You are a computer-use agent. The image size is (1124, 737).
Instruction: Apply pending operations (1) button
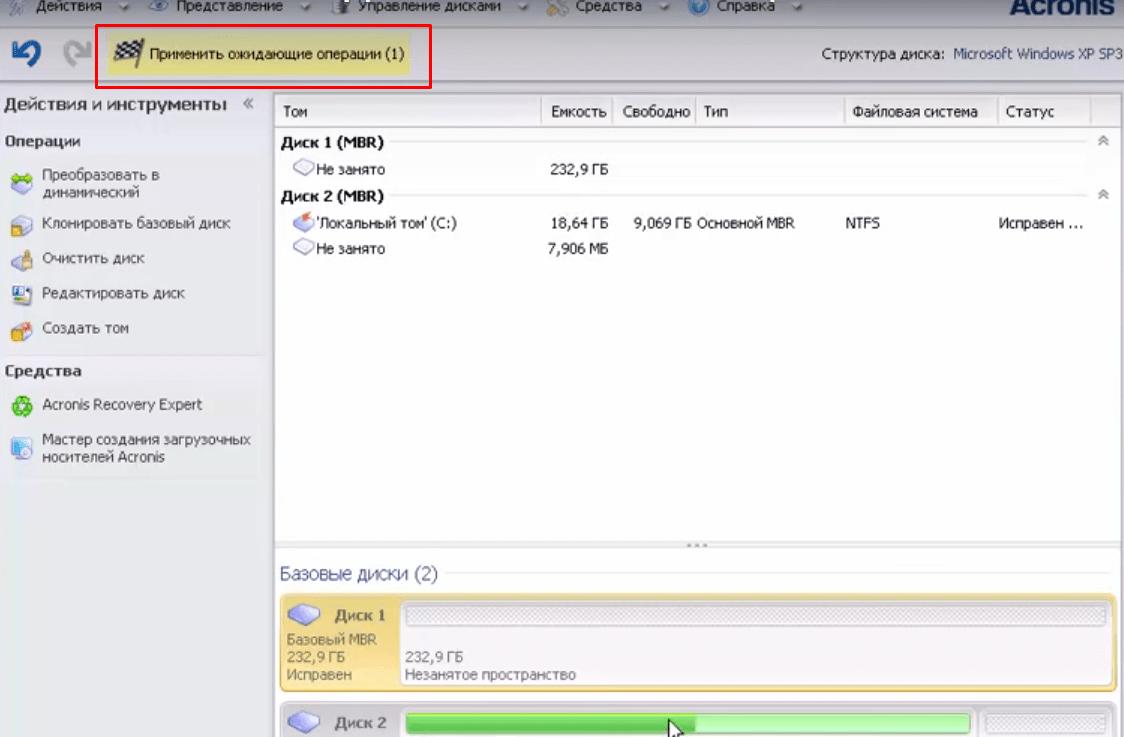click(276, 54)
